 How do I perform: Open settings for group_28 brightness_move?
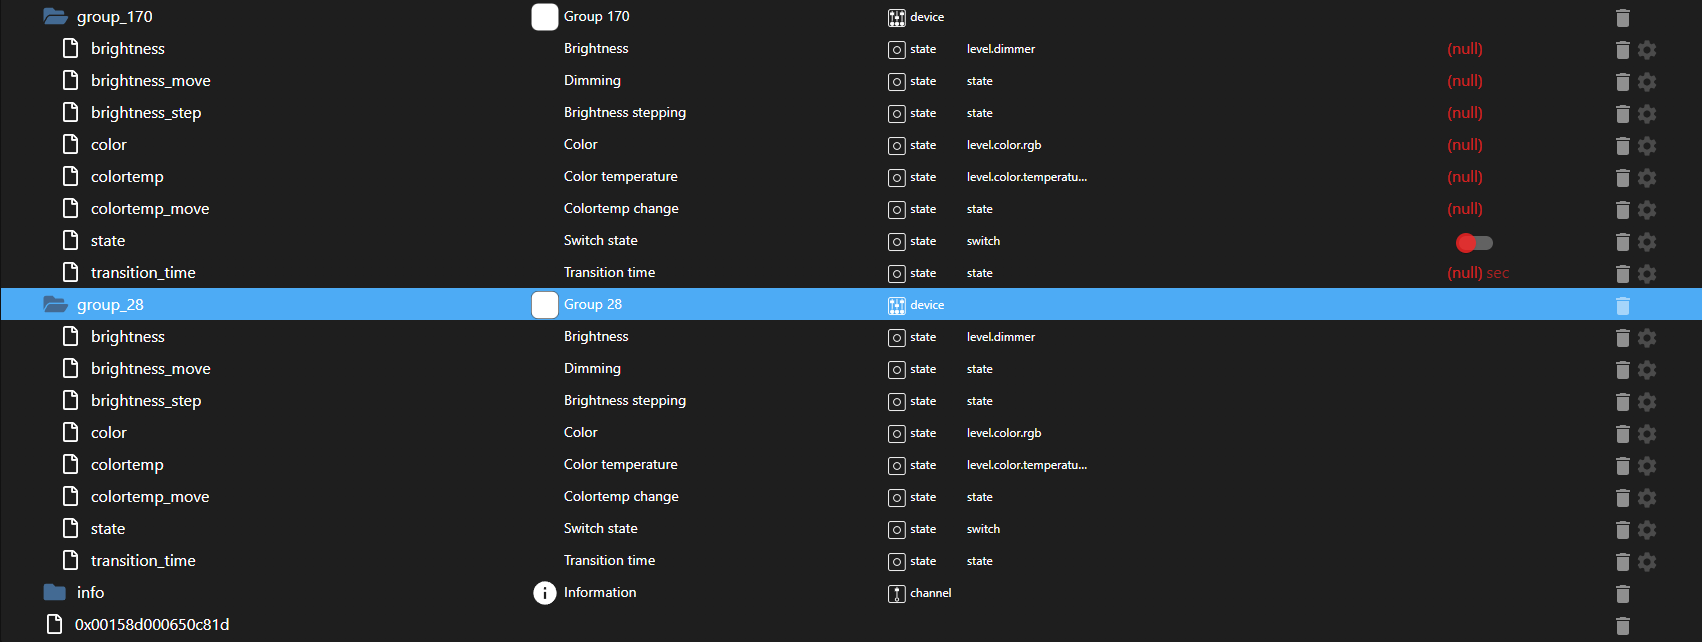(x=1647, y=369)
